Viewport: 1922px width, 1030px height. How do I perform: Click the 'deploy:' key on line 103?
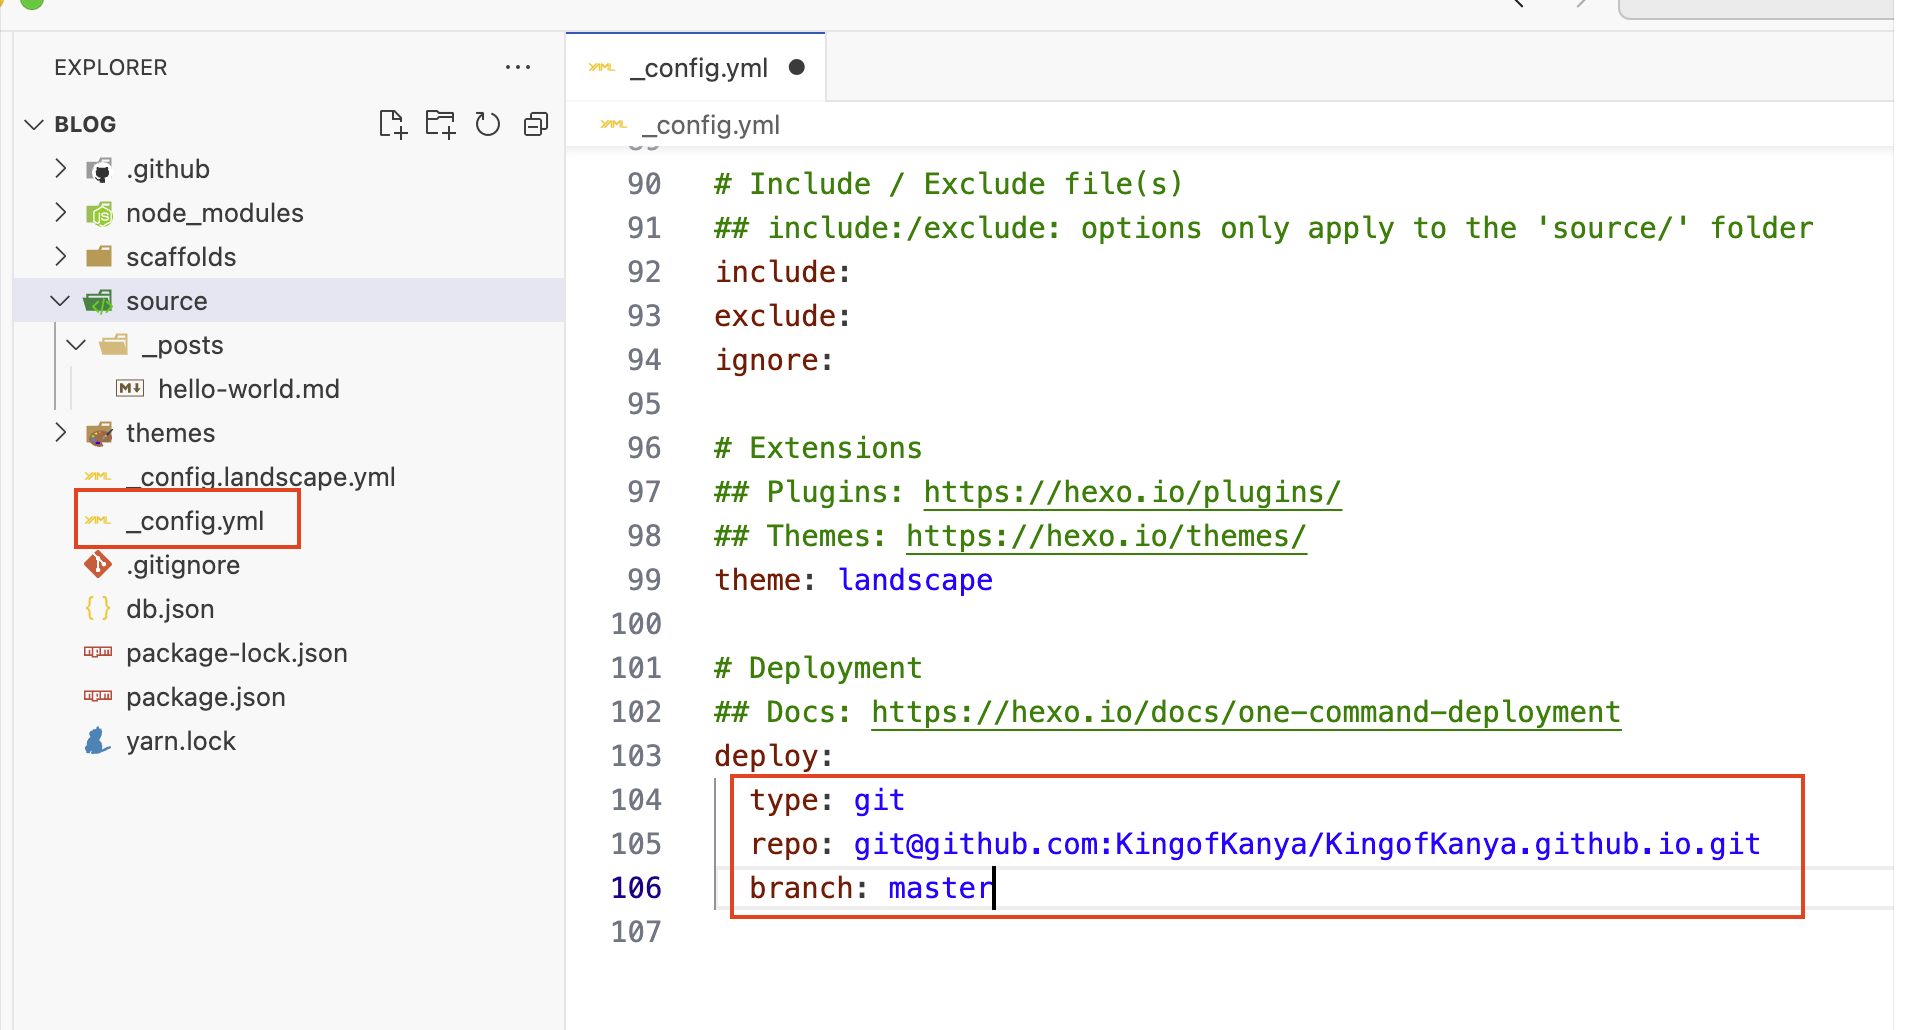point(773,756)
